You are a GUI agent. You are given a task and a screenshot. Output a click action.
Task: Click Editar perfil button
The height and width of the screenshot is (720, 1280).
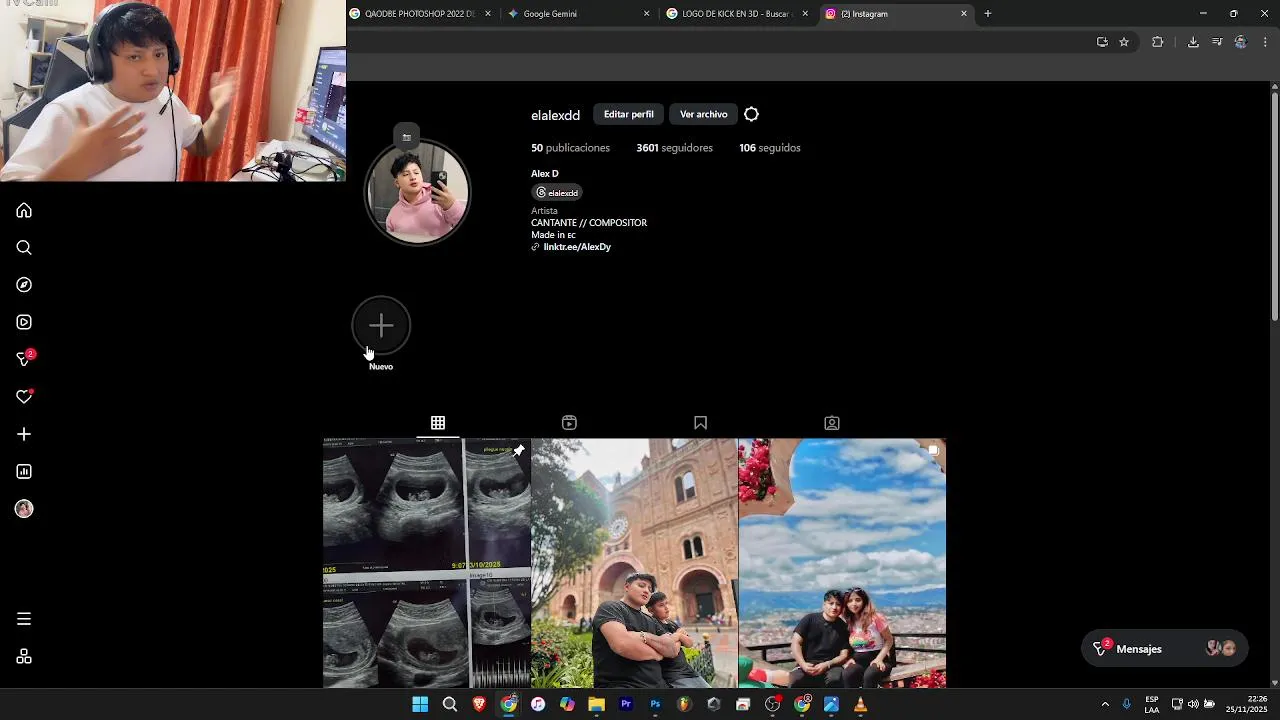[628, 115]
